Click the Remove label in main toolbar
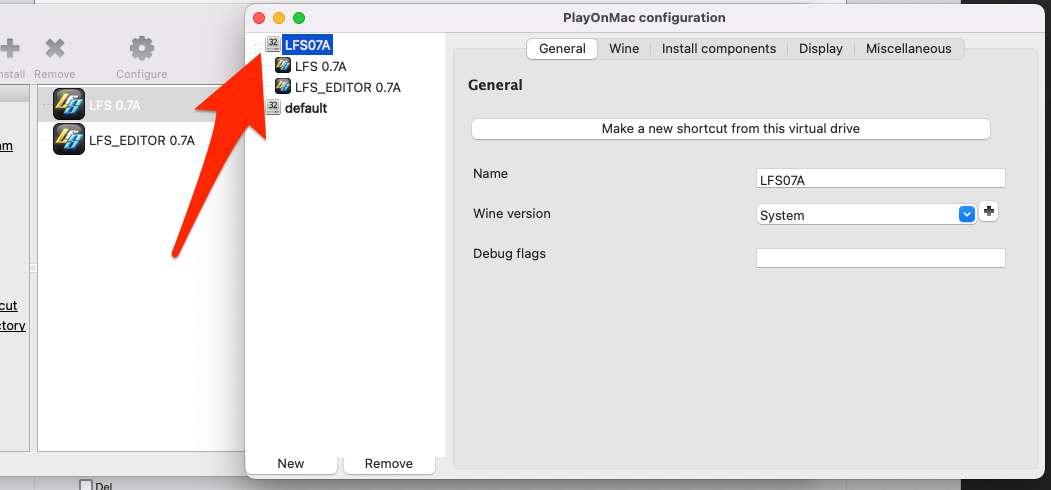The height and width of the screenshot is (490, 1051). (x=54, y=74)
